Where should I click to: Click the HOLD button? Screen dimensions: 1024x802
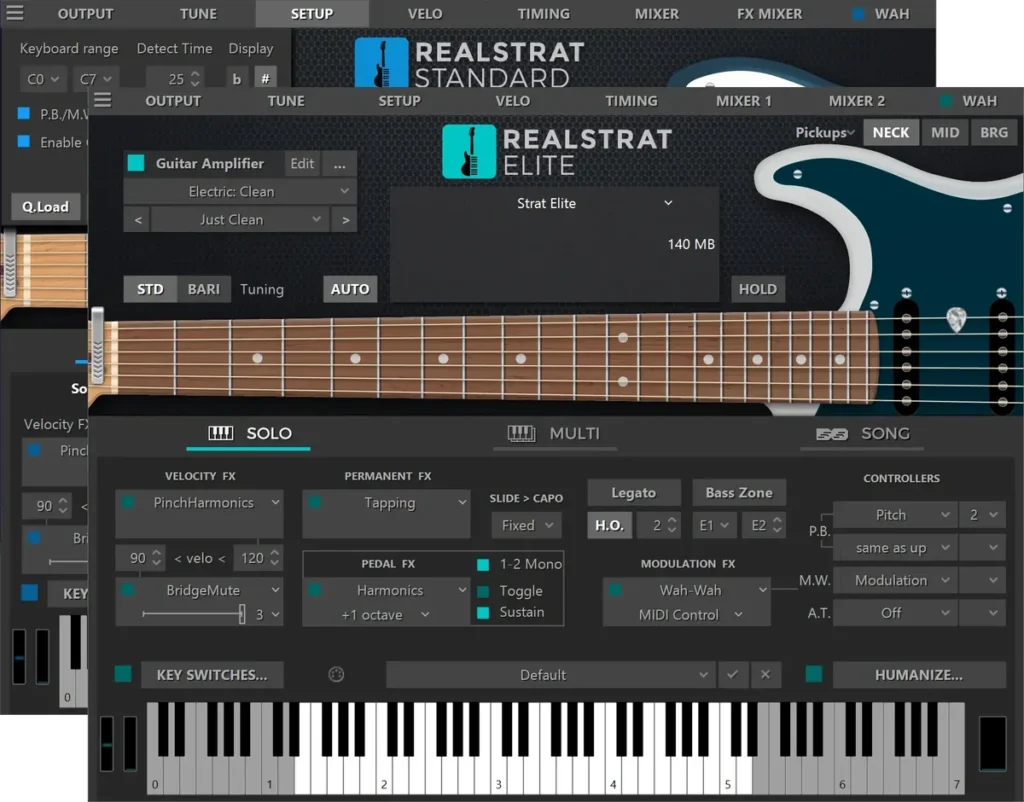[x=758, y=289]
